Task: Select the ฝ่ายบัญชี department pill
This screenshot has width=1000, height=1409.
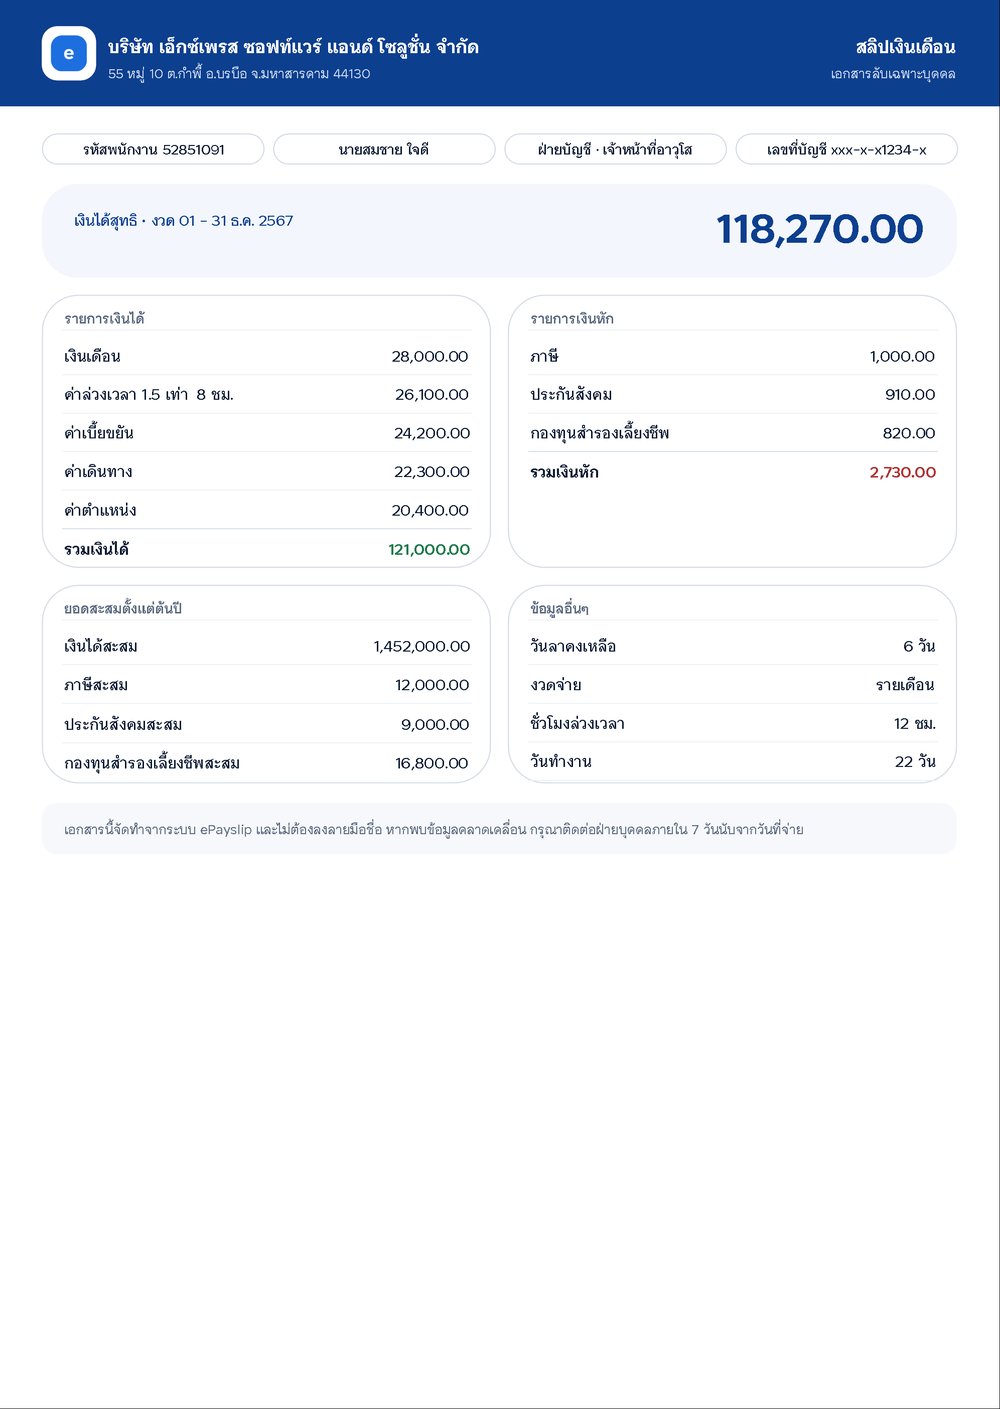Action: click(615, 149)
